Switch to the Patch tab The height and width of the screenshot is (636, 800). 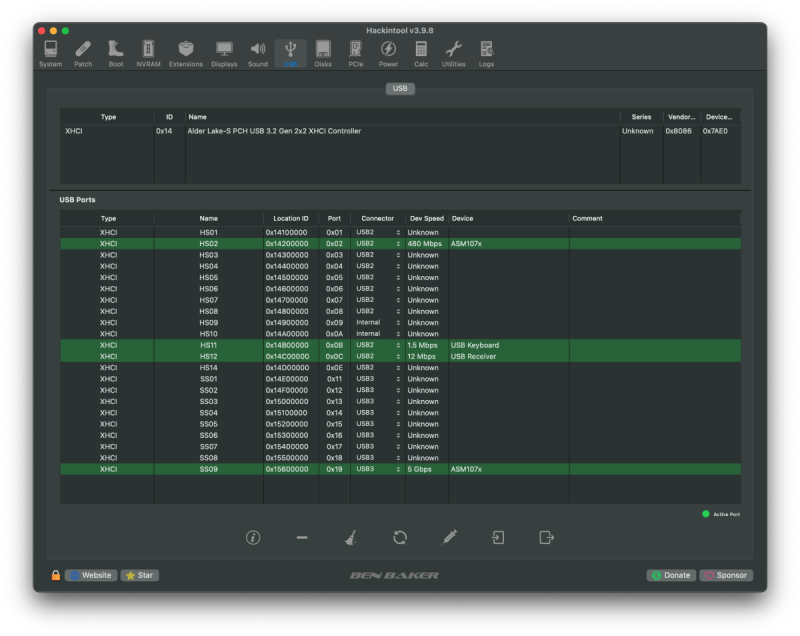(82, 54)
